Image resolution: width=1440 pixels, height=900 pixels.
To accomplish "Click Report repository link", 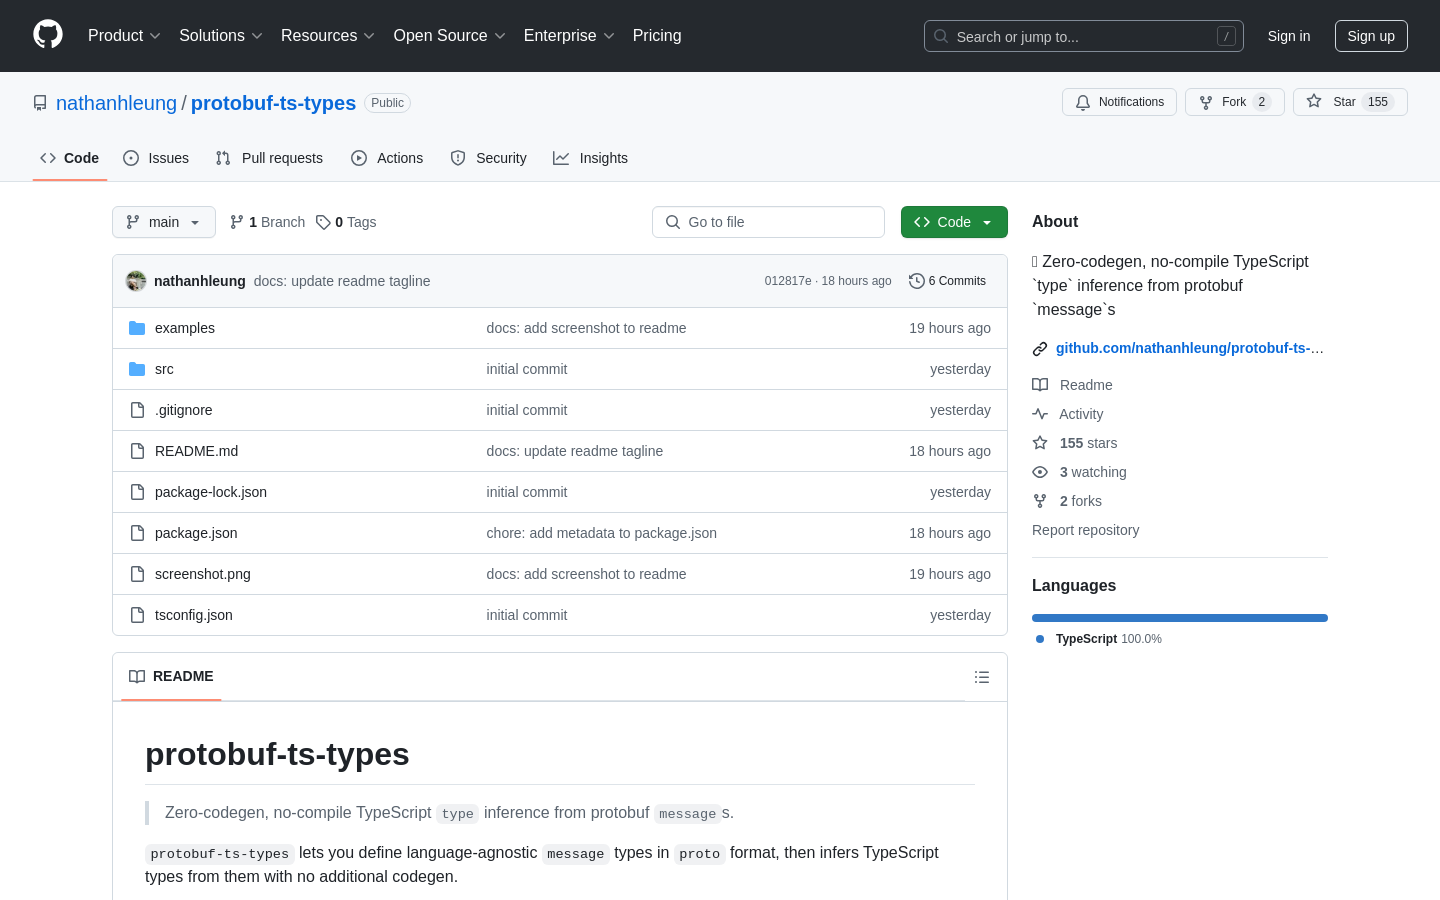I will coord(1085,530).
